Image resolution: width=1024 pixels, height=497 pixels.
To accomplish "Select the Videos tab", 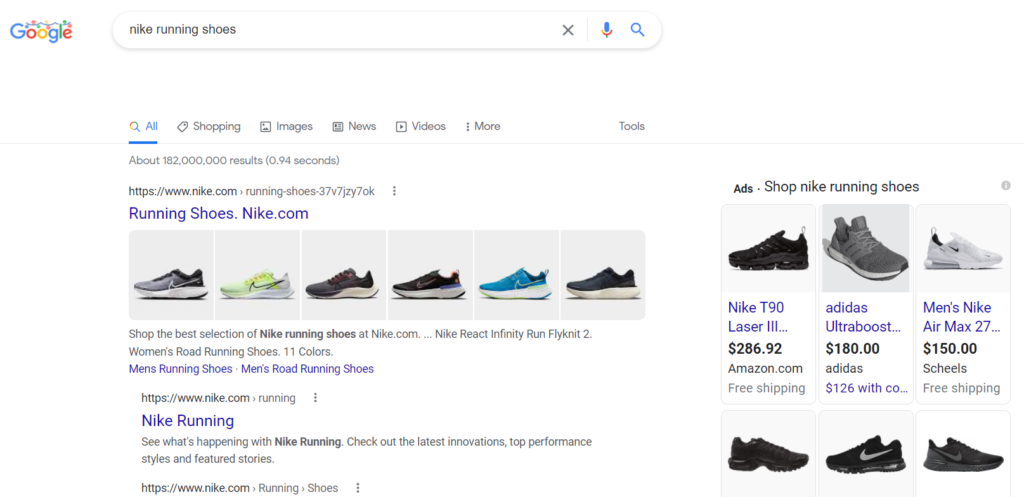I will click(x=421, y=127).
